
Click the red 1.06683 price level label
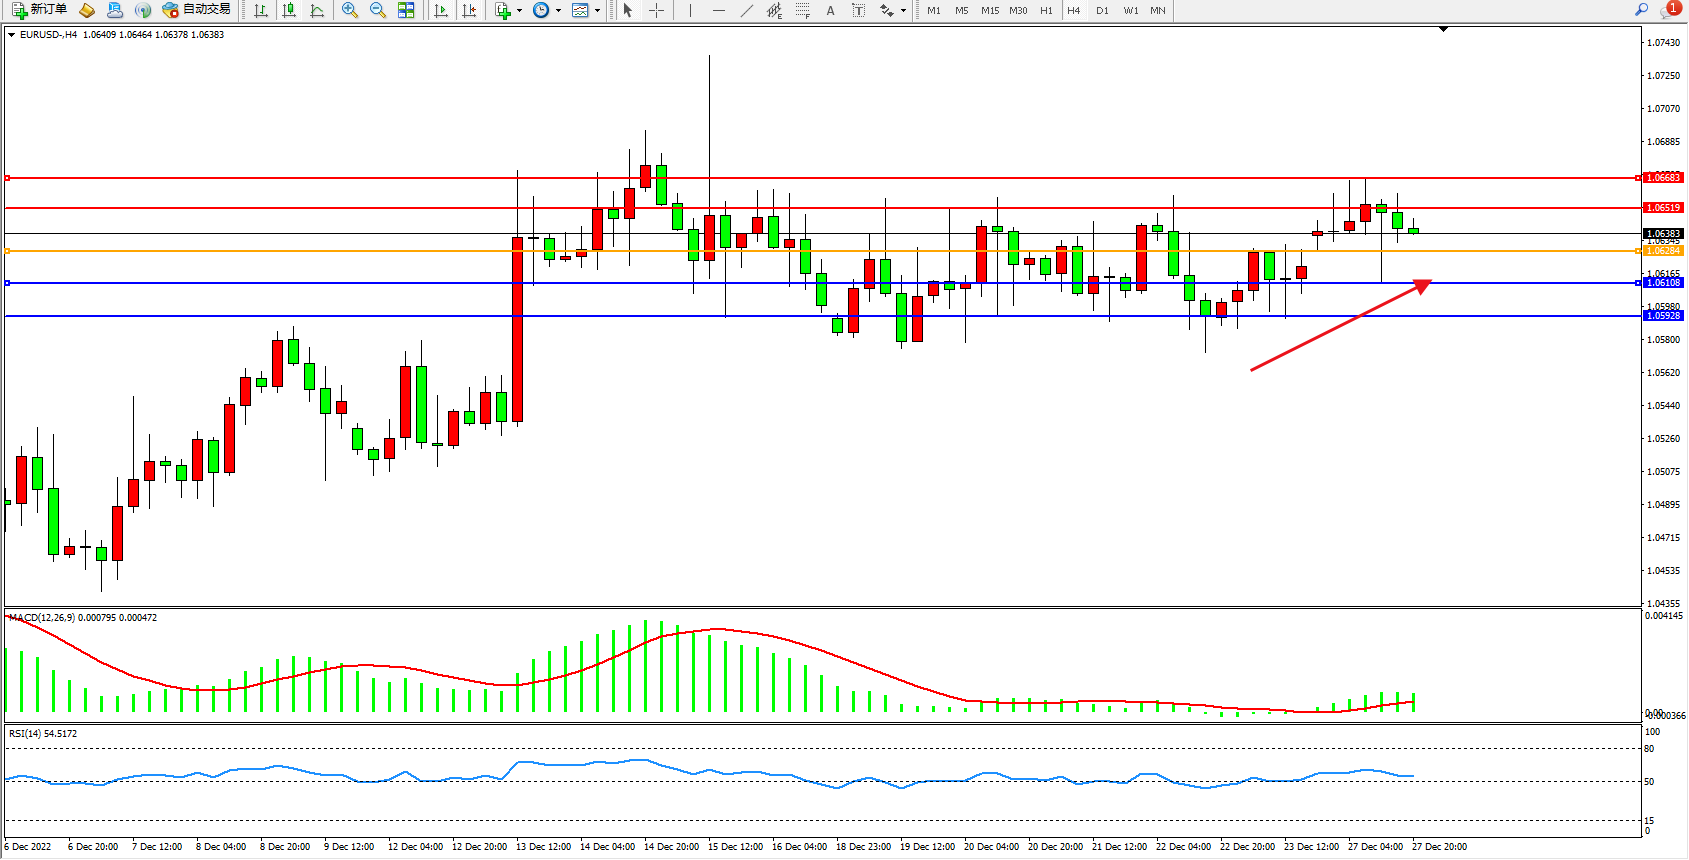(1664, 178)
